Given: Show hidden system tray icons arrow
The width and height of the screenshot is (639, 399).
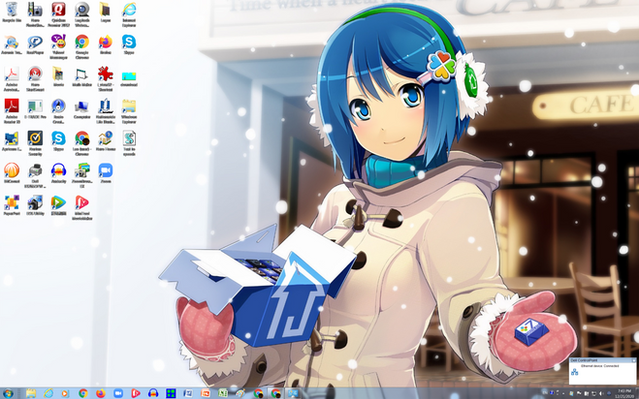Looking at the screenshot, I should pos(563,393).
